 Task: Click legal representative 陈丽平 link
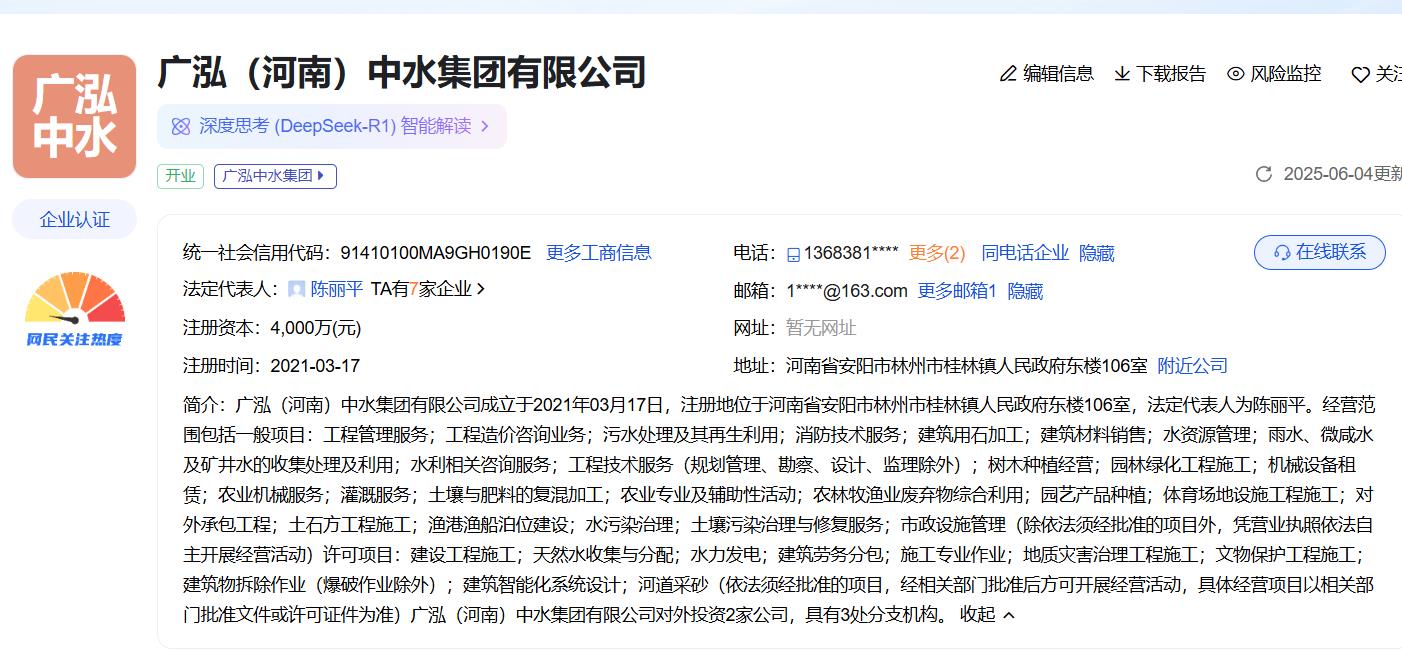coord(336,289)
